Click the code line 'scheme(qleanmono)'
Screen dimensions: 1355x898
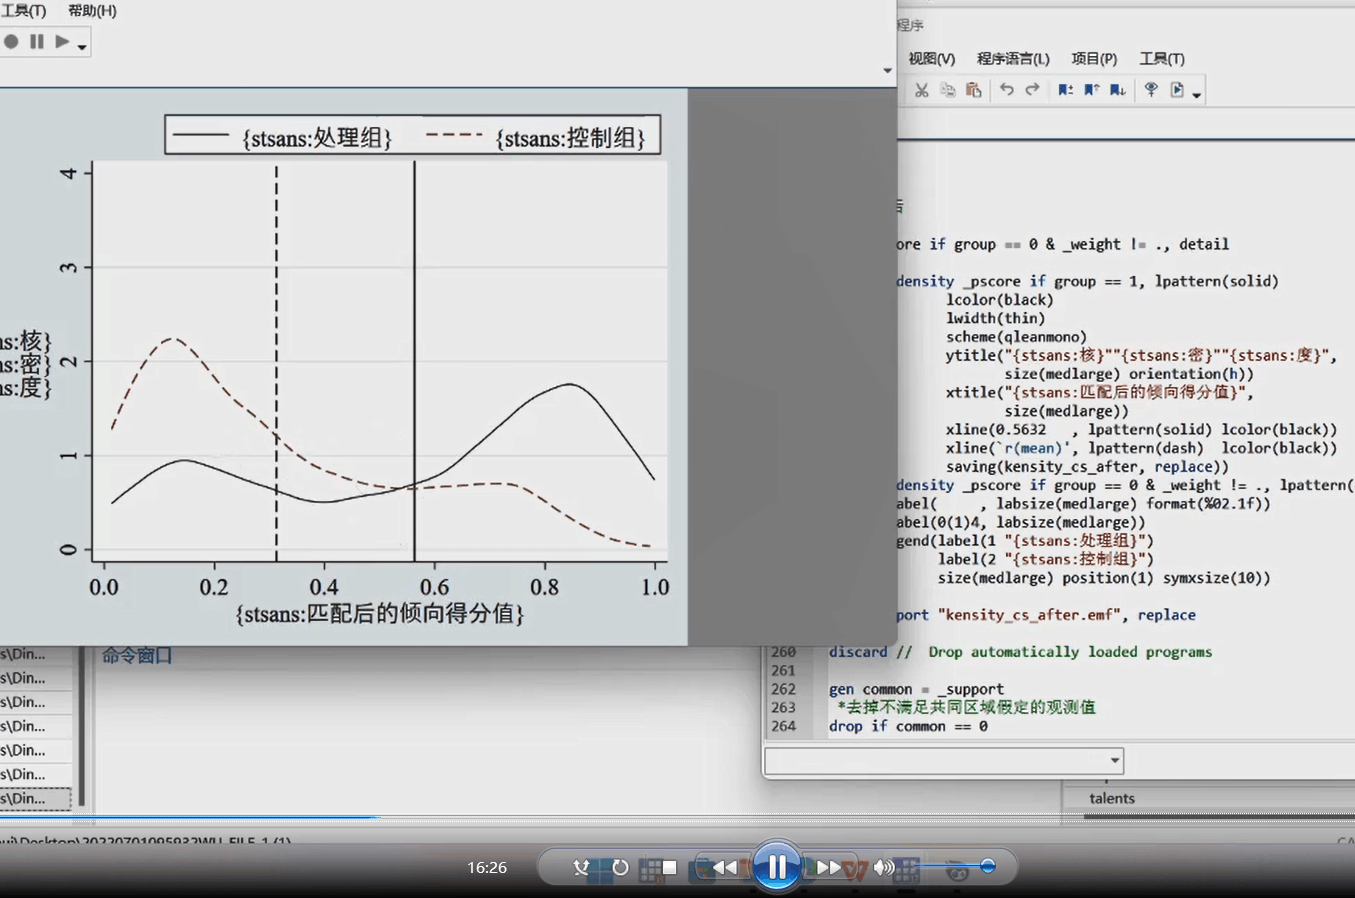(x=1016, y=337)
